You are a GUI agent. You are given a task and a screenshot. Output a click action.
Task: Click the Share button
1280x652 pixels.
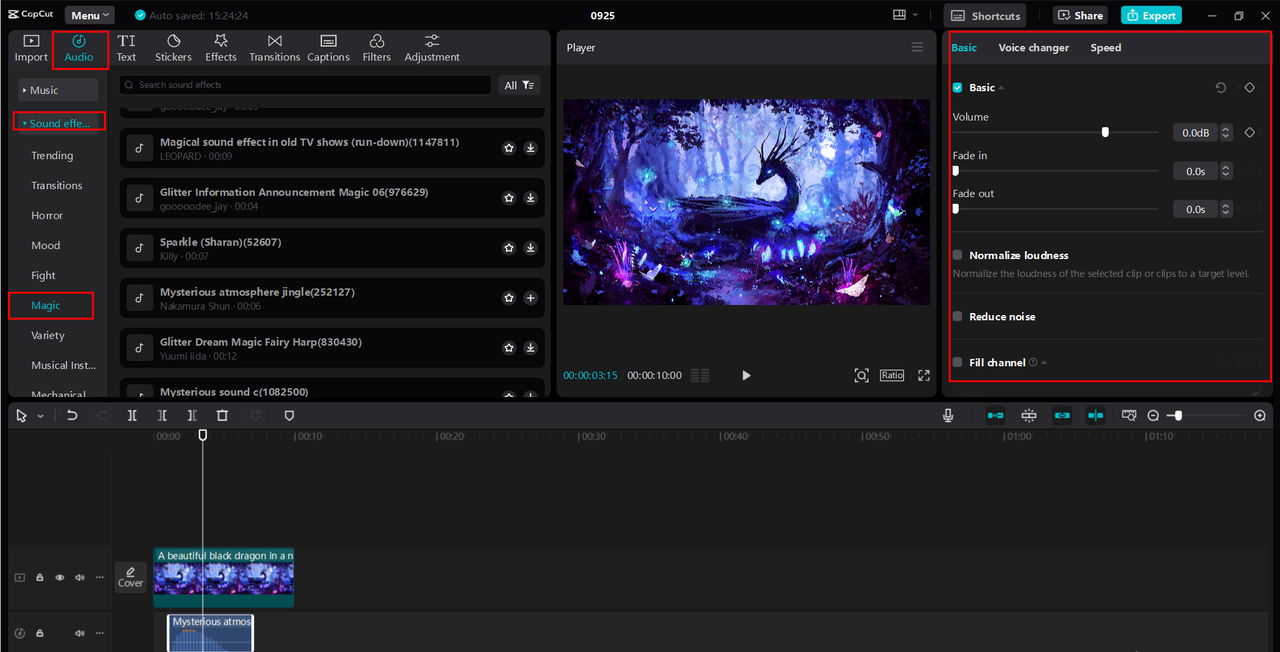pos(1079,15)
